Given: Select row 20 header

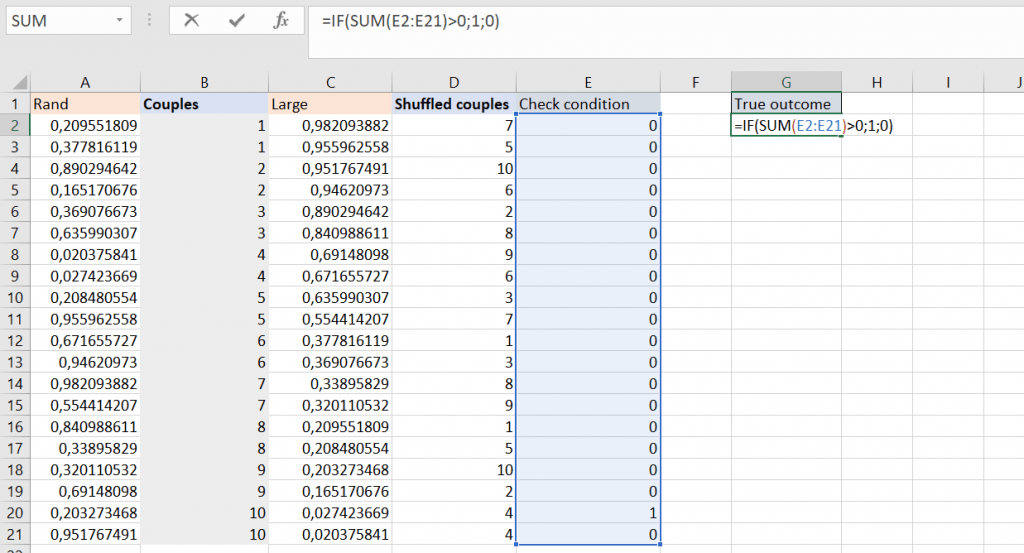Looking at the screenshot, I should [15, 513].
